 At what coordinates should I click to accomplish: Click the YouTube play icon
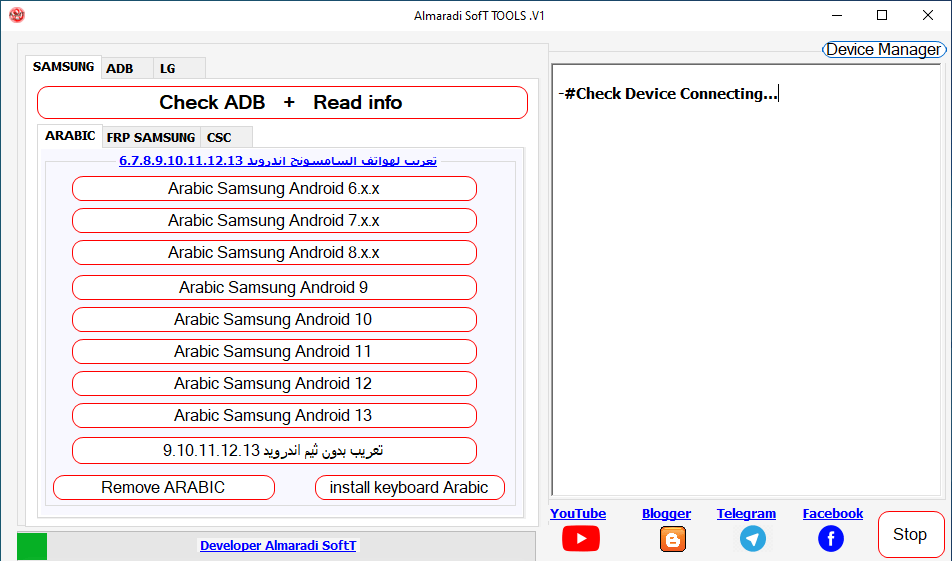click(x=580, y=539)
